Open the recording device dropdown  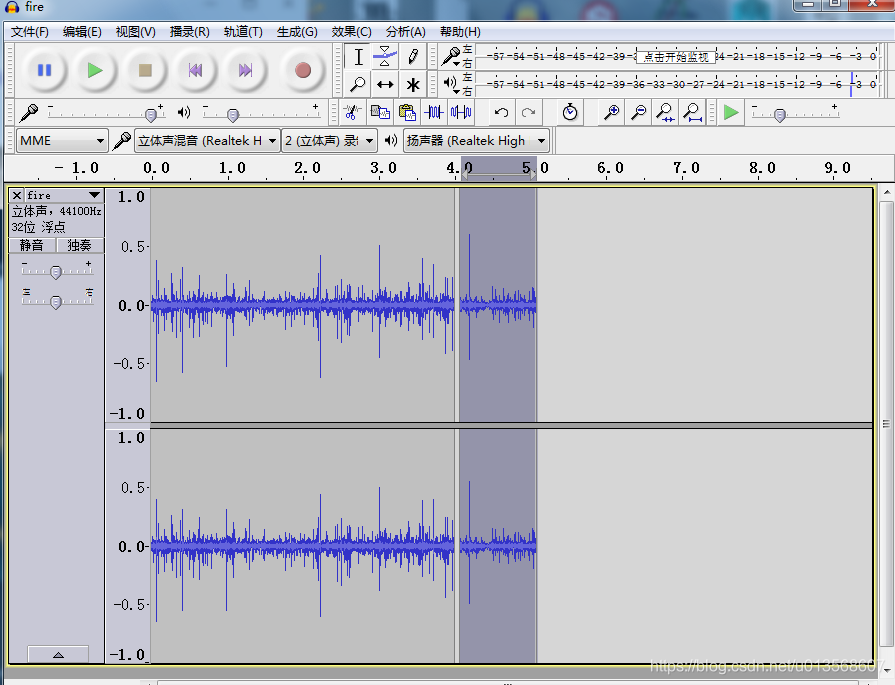point(207,140)
